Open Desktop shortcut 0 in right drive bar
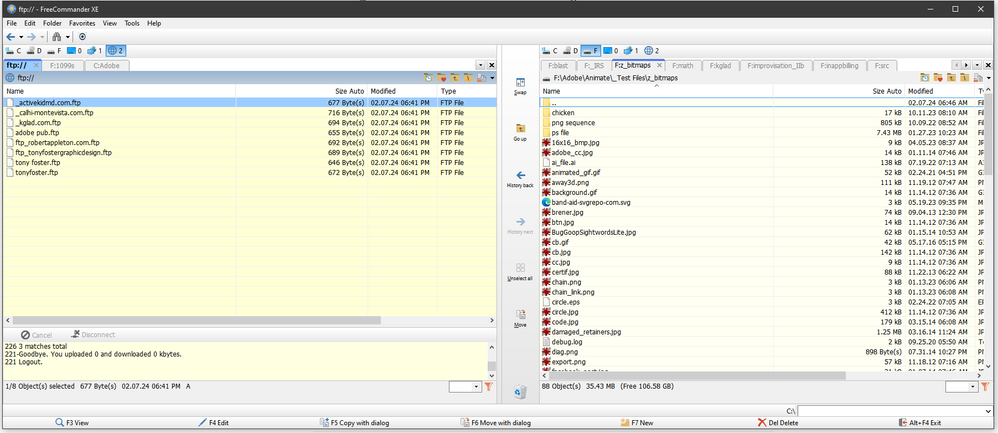Viewport: 998px width, 433px height. [611, 50]
